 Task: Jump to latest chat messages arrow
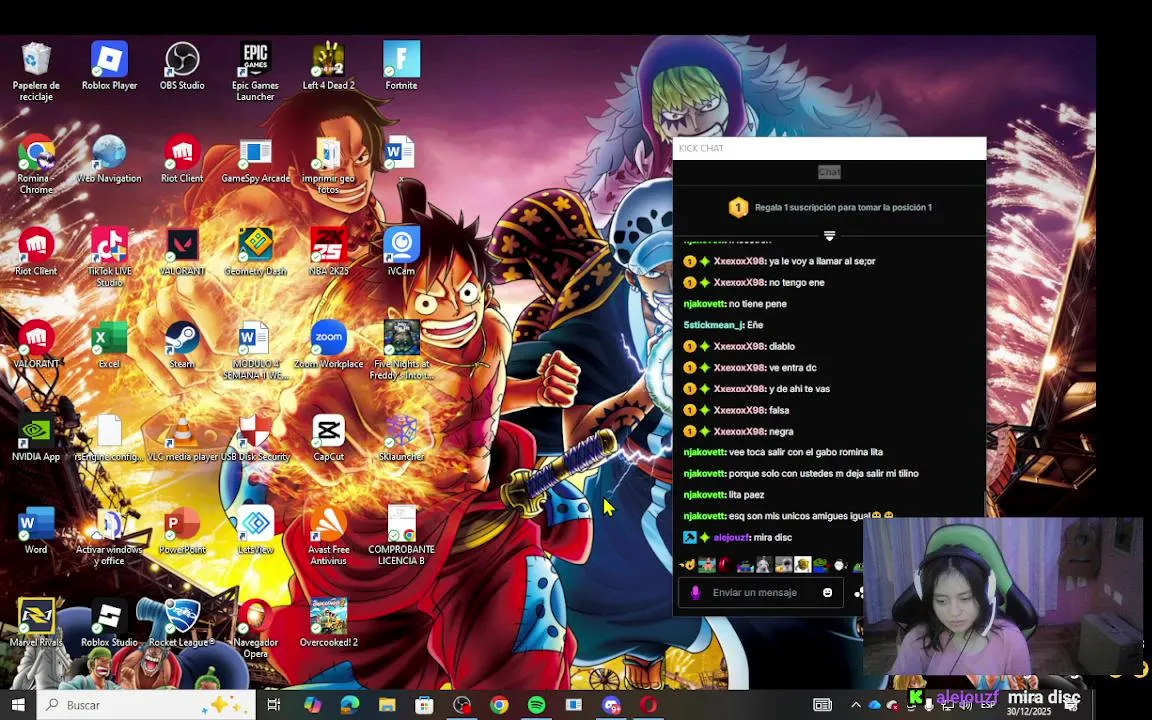click(829, 236)
